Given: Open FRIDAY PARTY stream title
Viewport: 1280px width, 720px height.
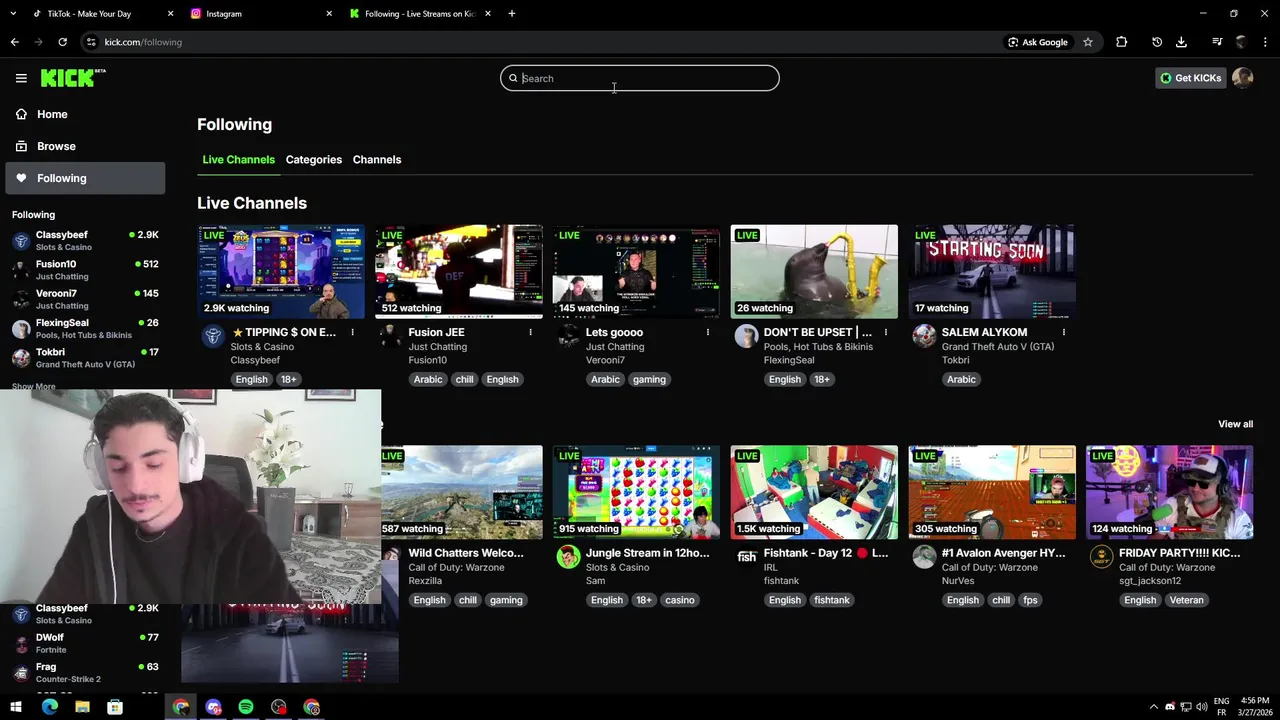Looking at the screenshot, I should [x=1179, y=553].
